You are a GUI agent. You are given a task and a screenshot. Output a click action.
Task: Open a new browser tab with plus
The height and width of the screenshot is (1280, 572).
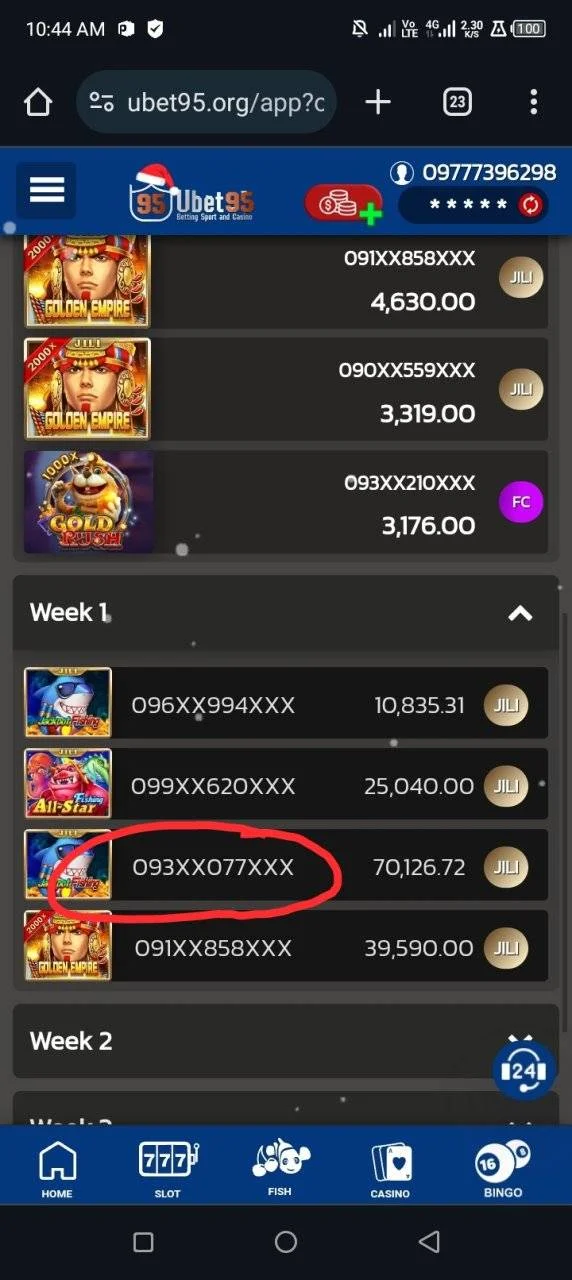click(x=377, y=102)
